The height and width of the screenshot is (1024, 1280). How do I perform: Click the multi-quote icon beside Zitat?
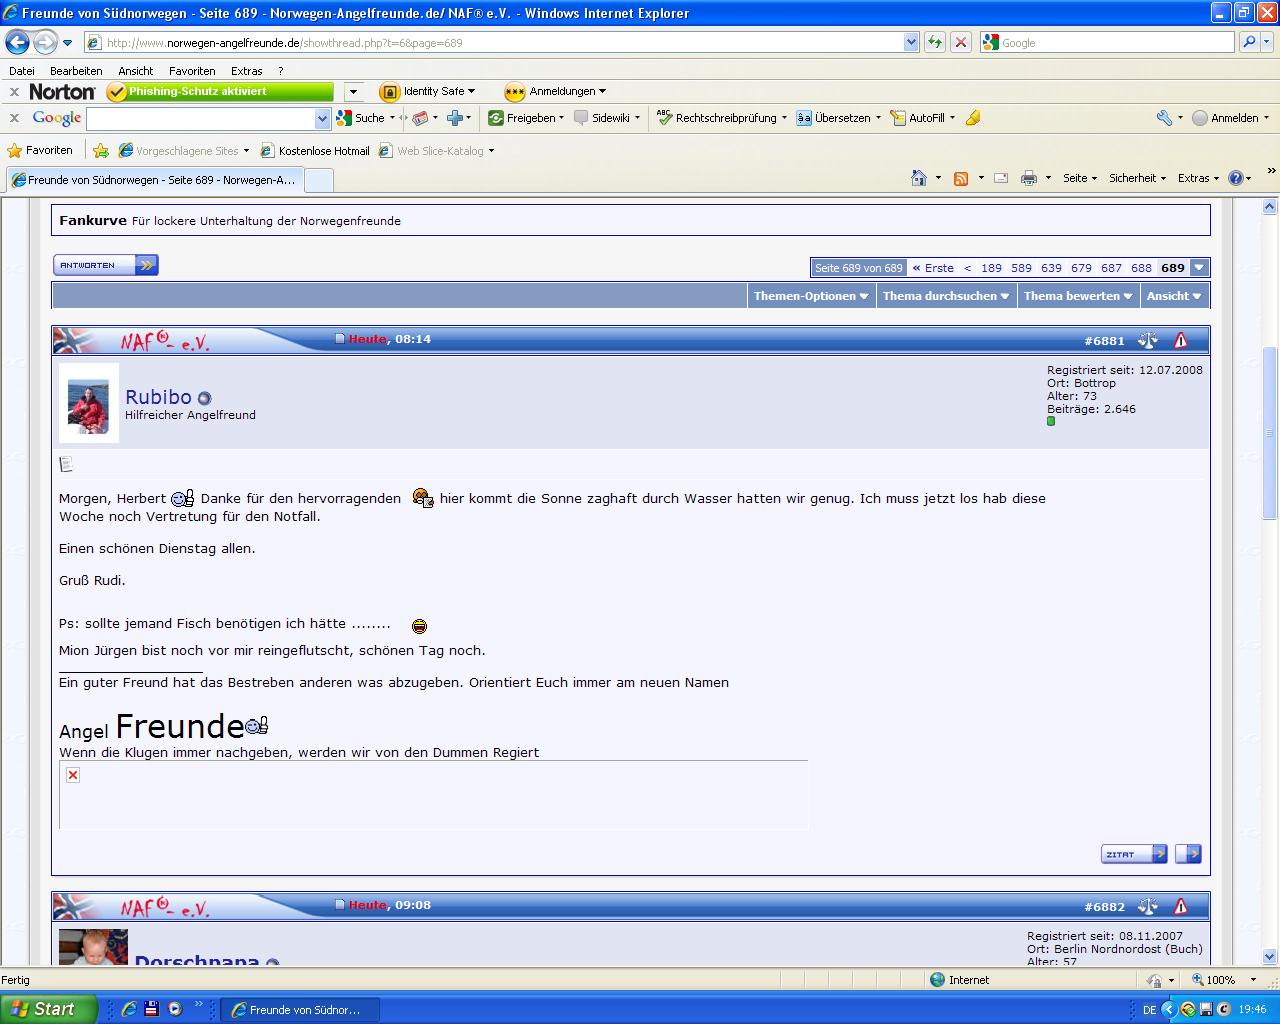[1188, 854]
